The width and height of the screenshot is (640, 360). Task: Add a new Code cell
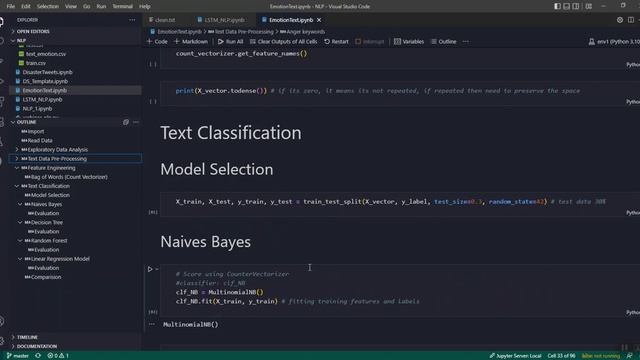157,42
